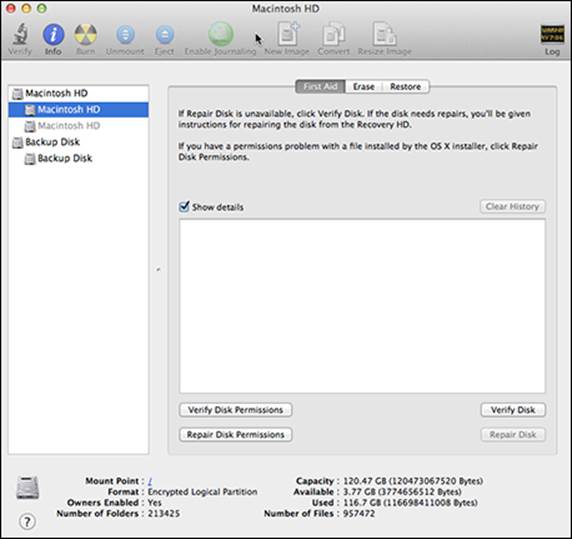The height and width of the screenshot is (539, 572).
Task: Open the Info toolbar icon
Action: pyautogui.click(x=53, y=34)
